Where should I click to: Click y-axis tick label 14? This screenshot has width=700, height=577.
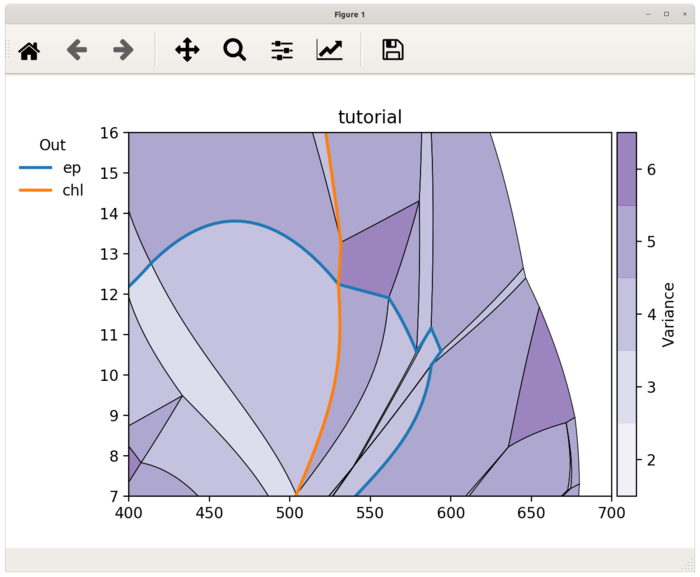tap(109, 213)
